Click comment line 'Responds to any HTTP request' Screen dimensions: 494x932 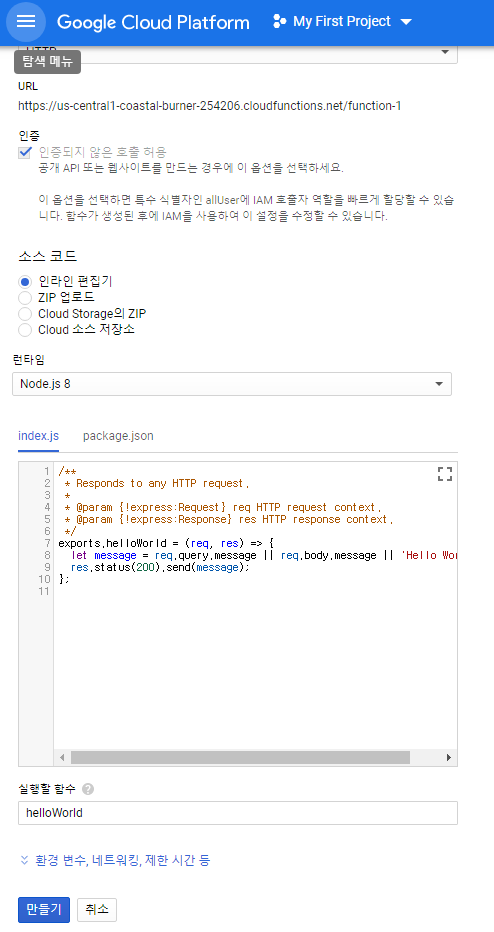pyautogui.click(x=157, y=483)
